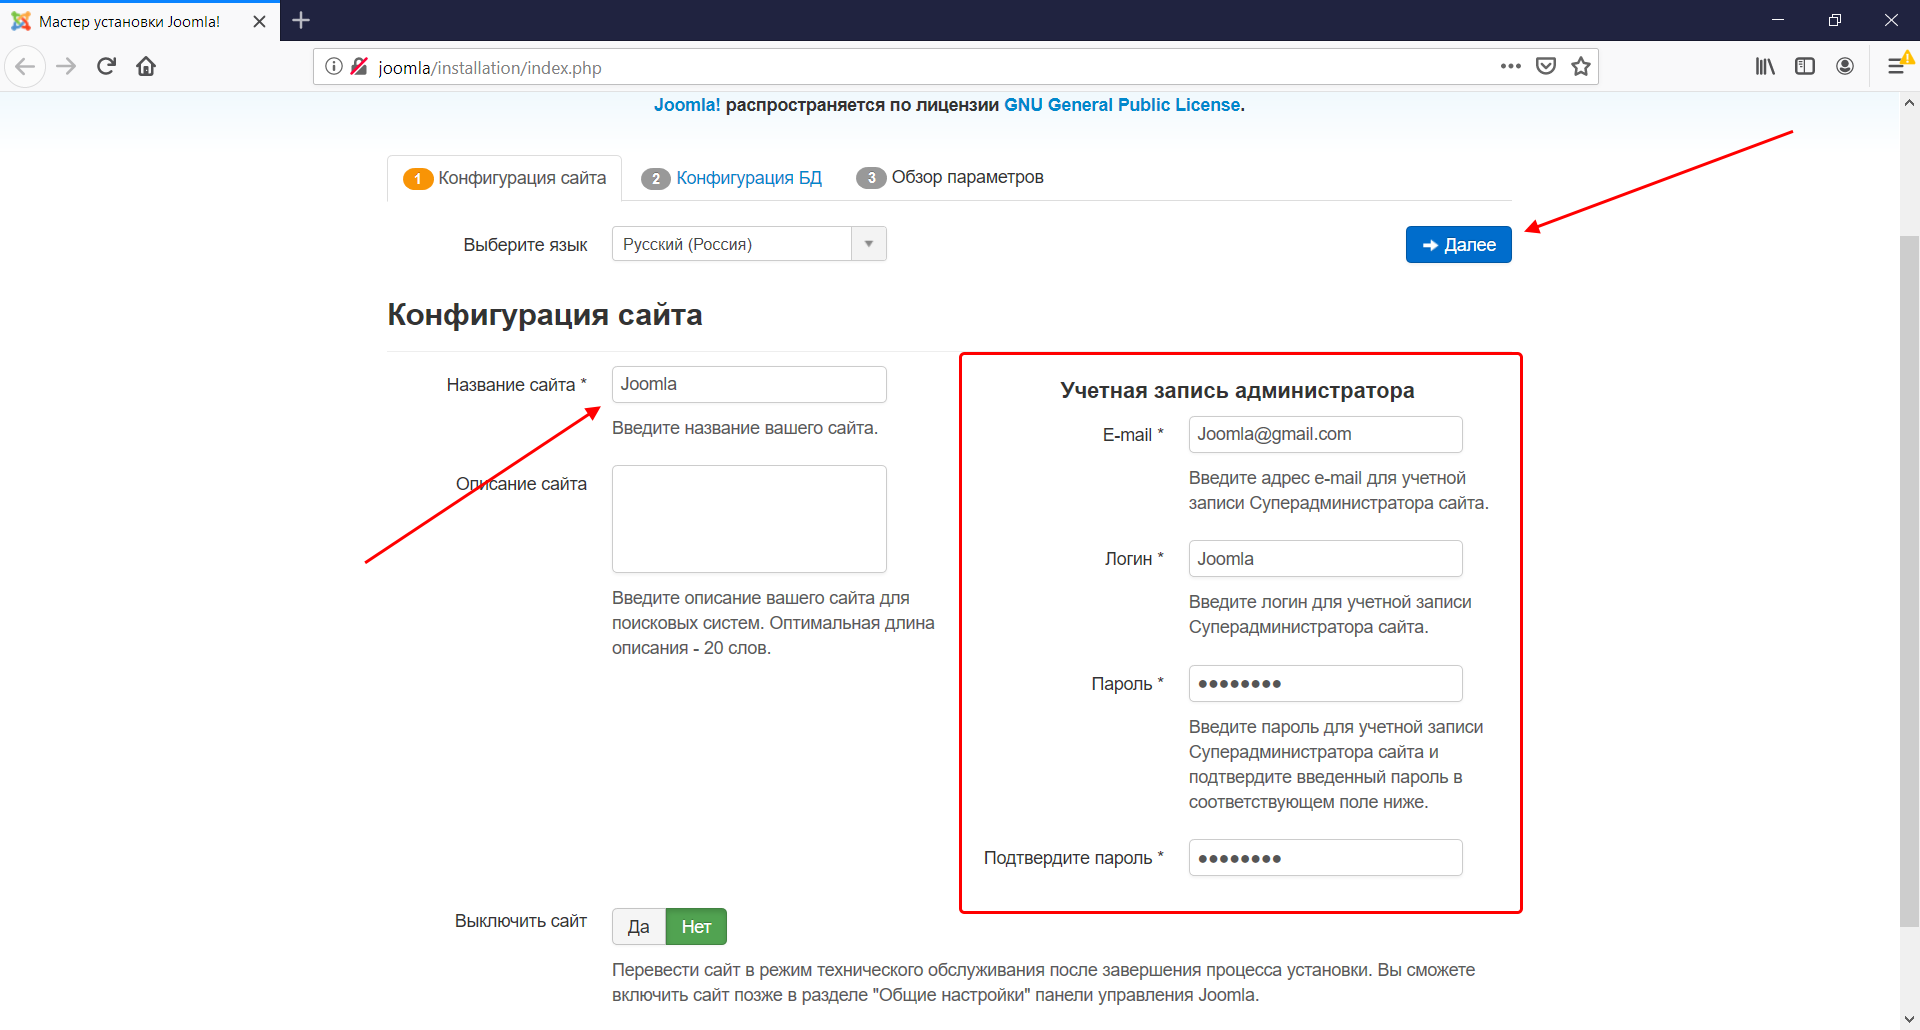This screenshot has height=1030, width=1920.
Task: Bookmark this page with the star icon
Action: click(1581, 66)
